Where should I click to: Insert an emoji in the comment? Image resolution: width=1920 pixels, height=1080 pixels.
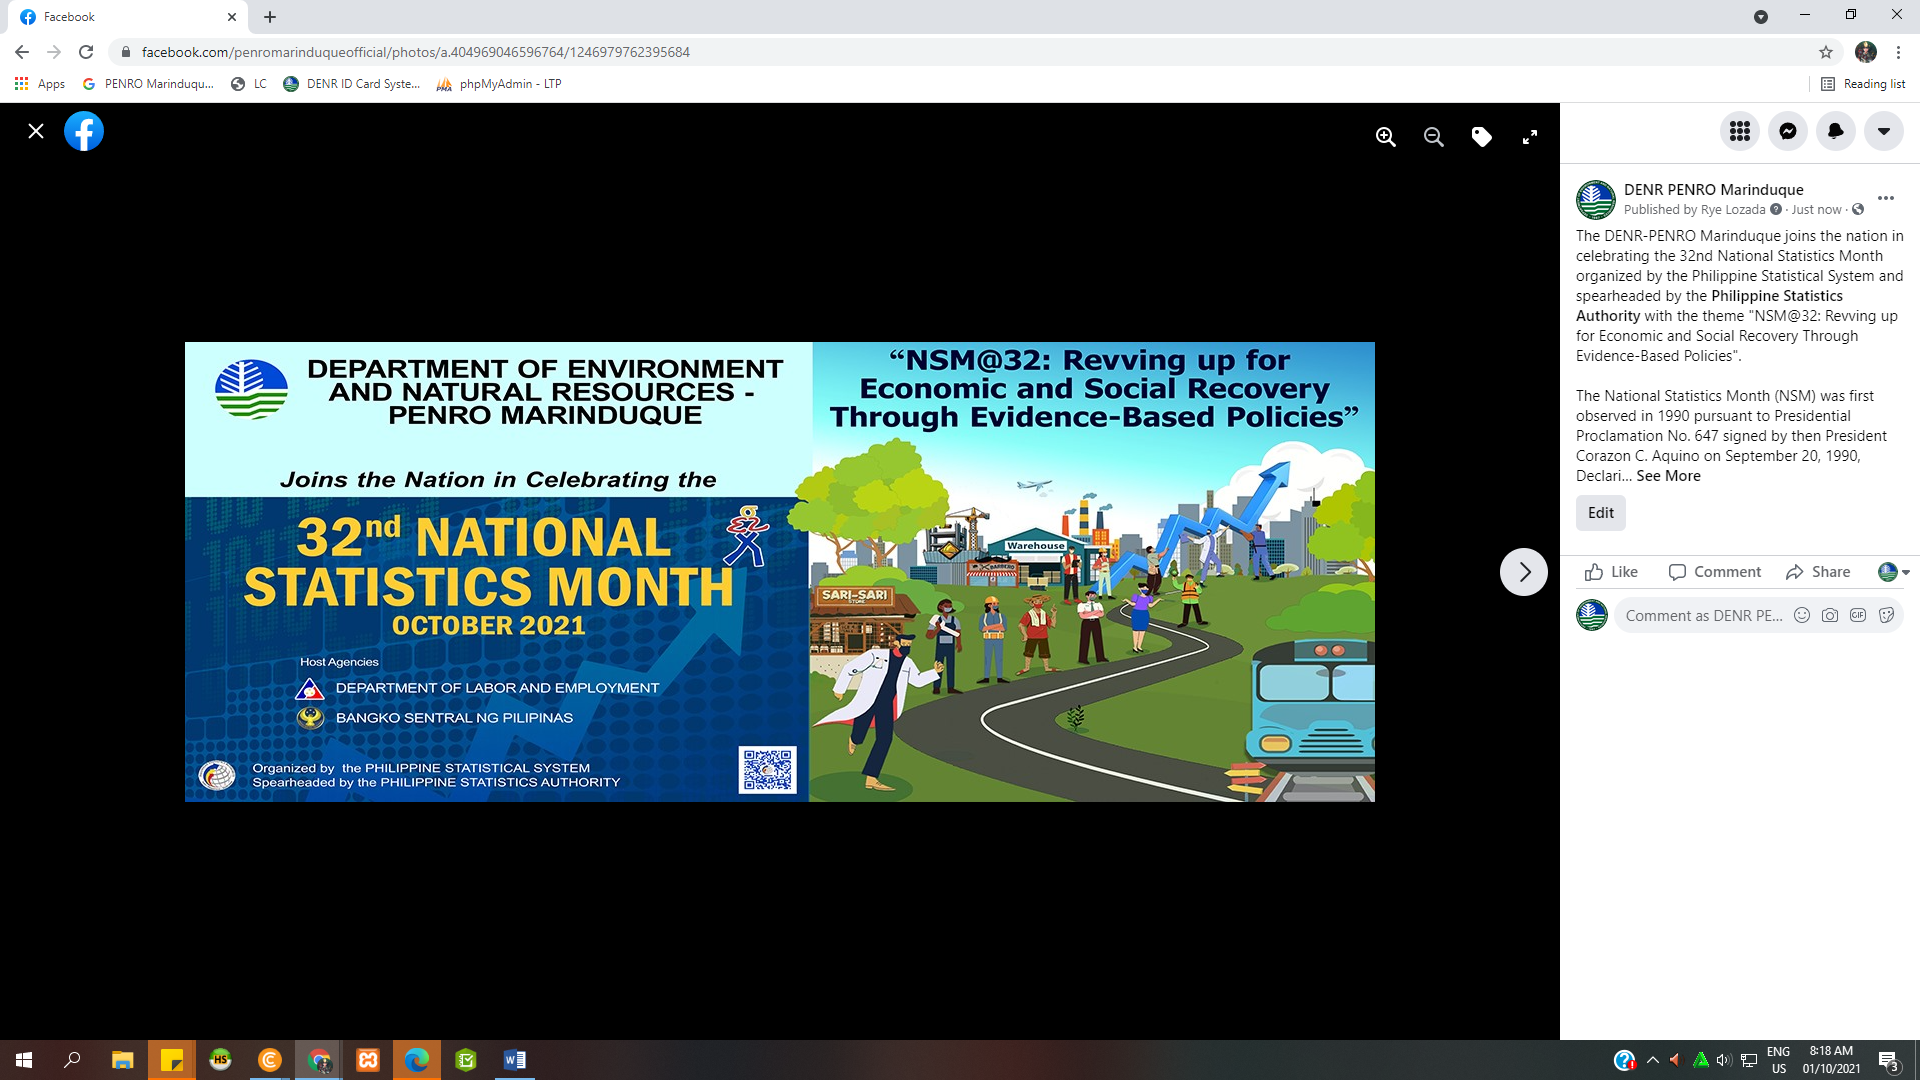[1802, 615]
